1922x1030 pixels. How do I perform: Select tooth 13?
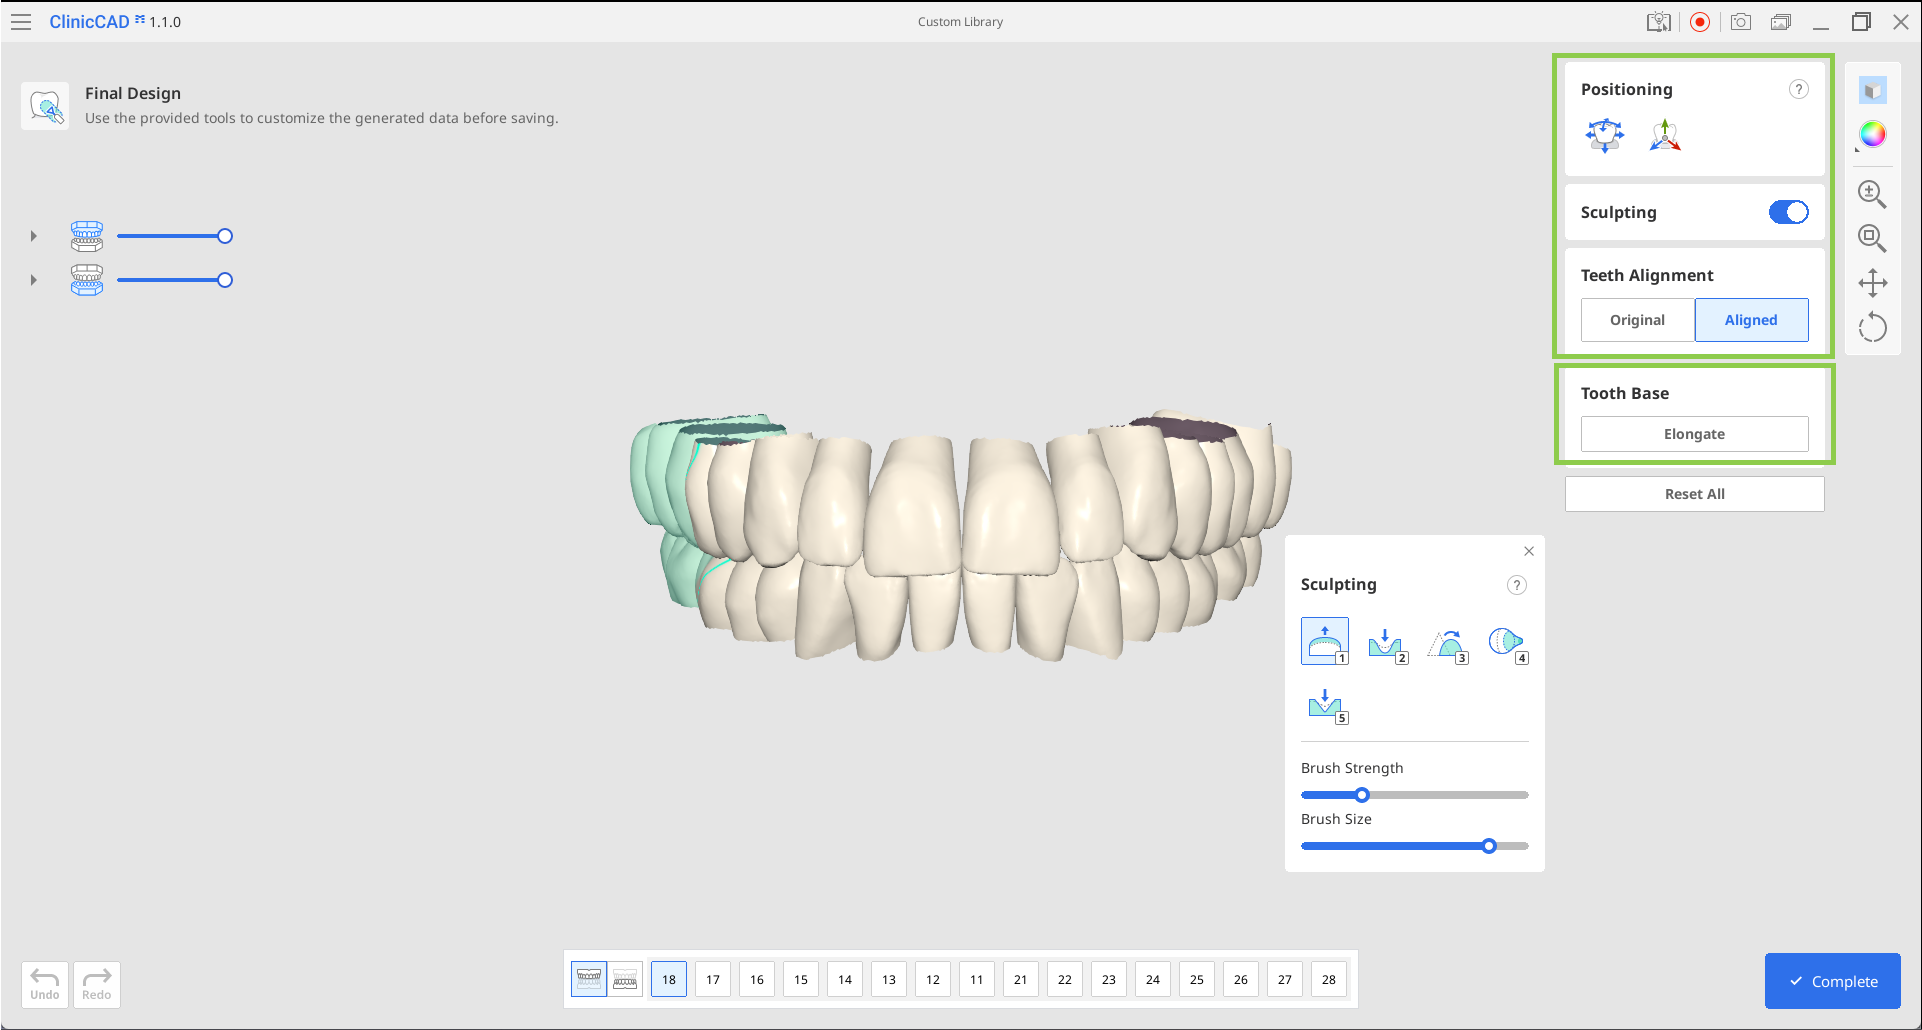pyautogui.click(x=889, y=979)
